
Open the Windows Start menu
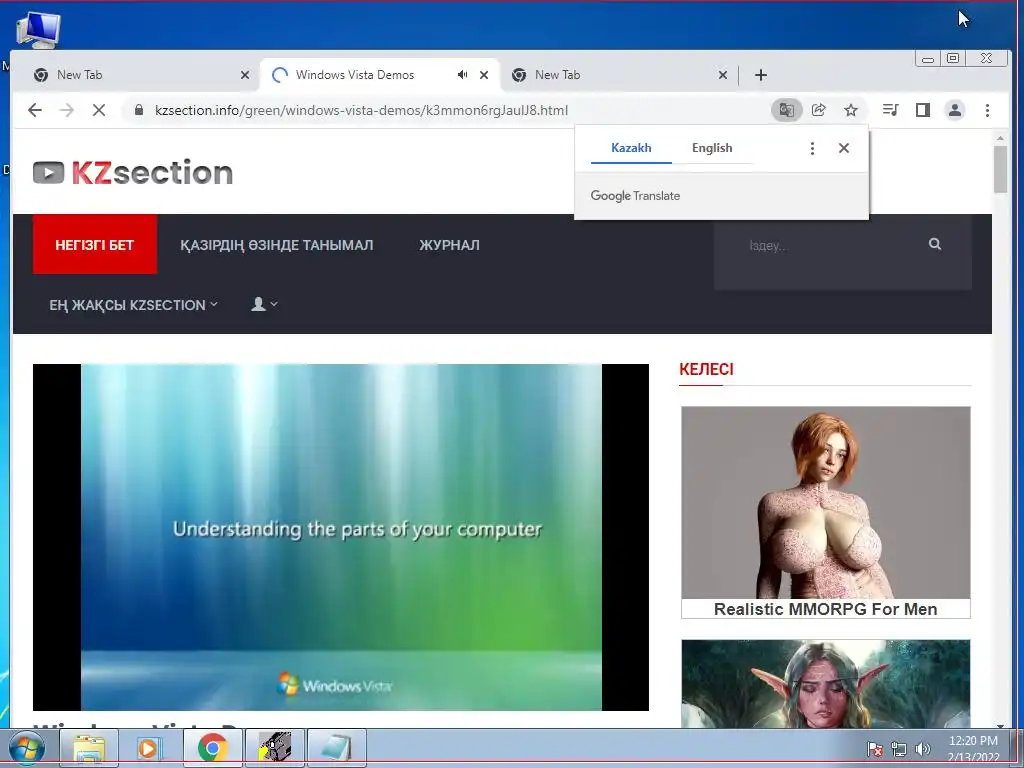pyautogui.click(x=27, y=748)
